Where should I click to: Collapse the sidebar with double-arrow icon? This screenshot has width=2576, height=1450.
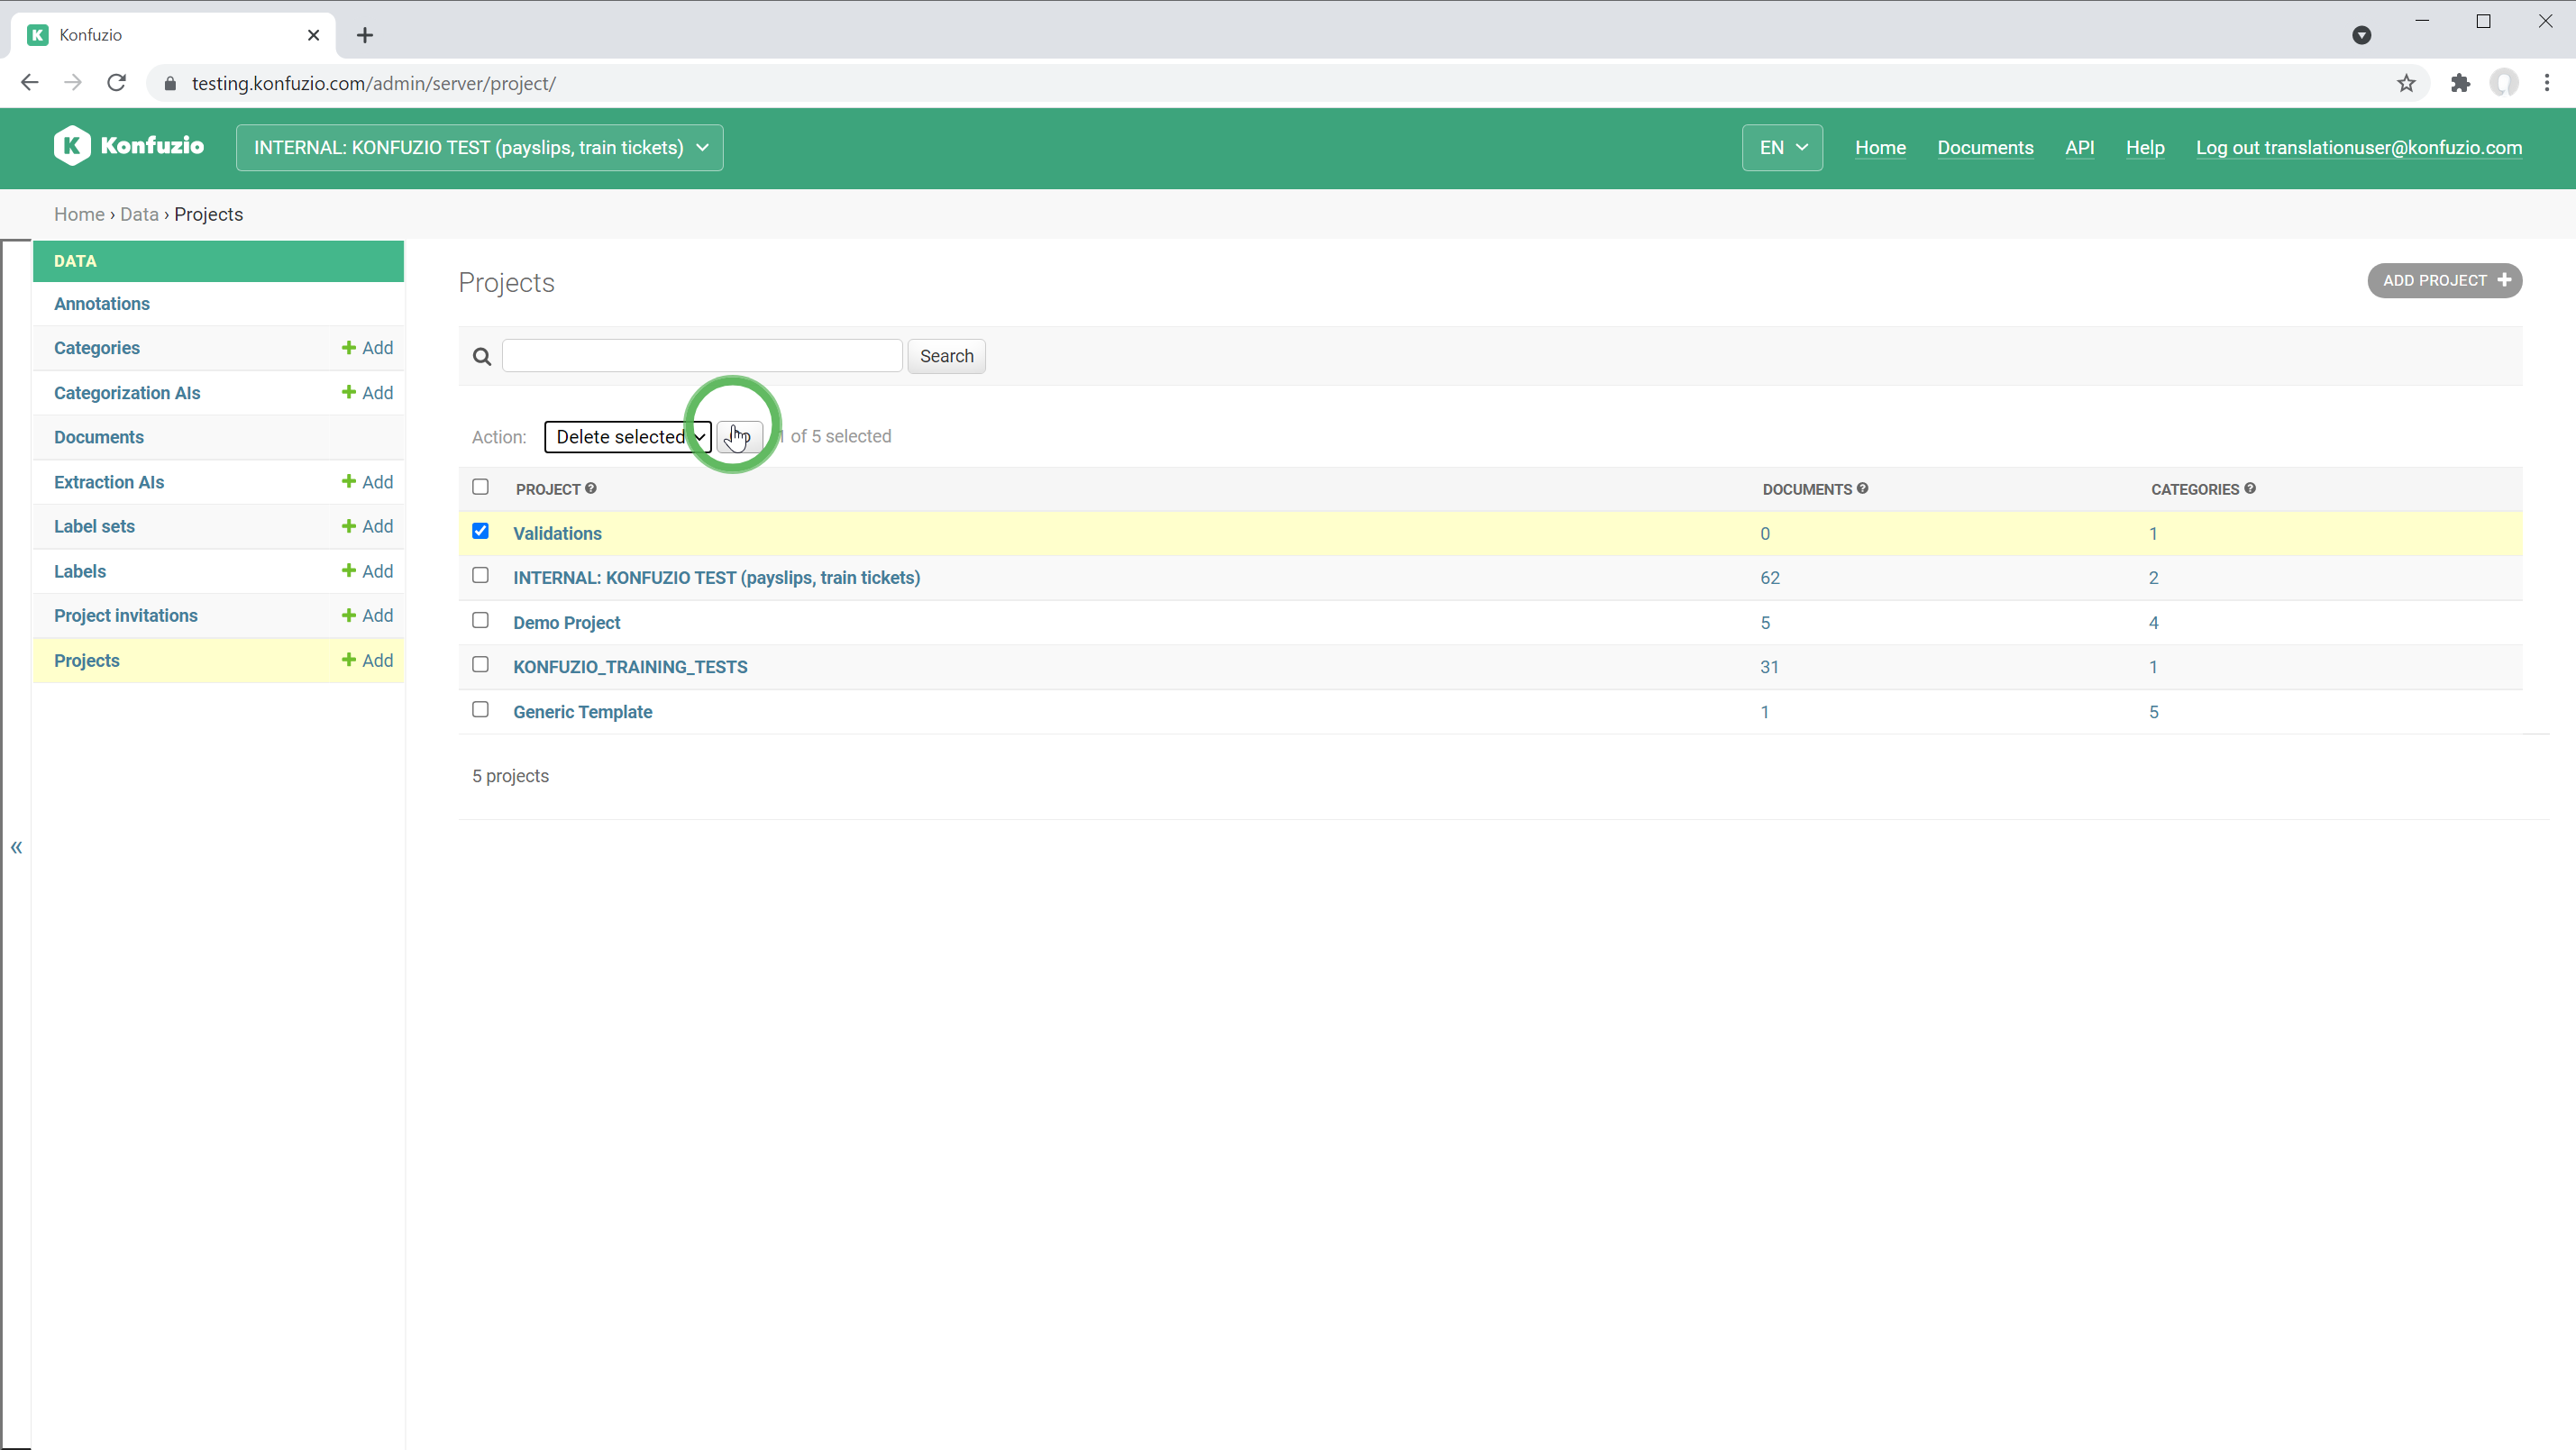pos(16,848)
